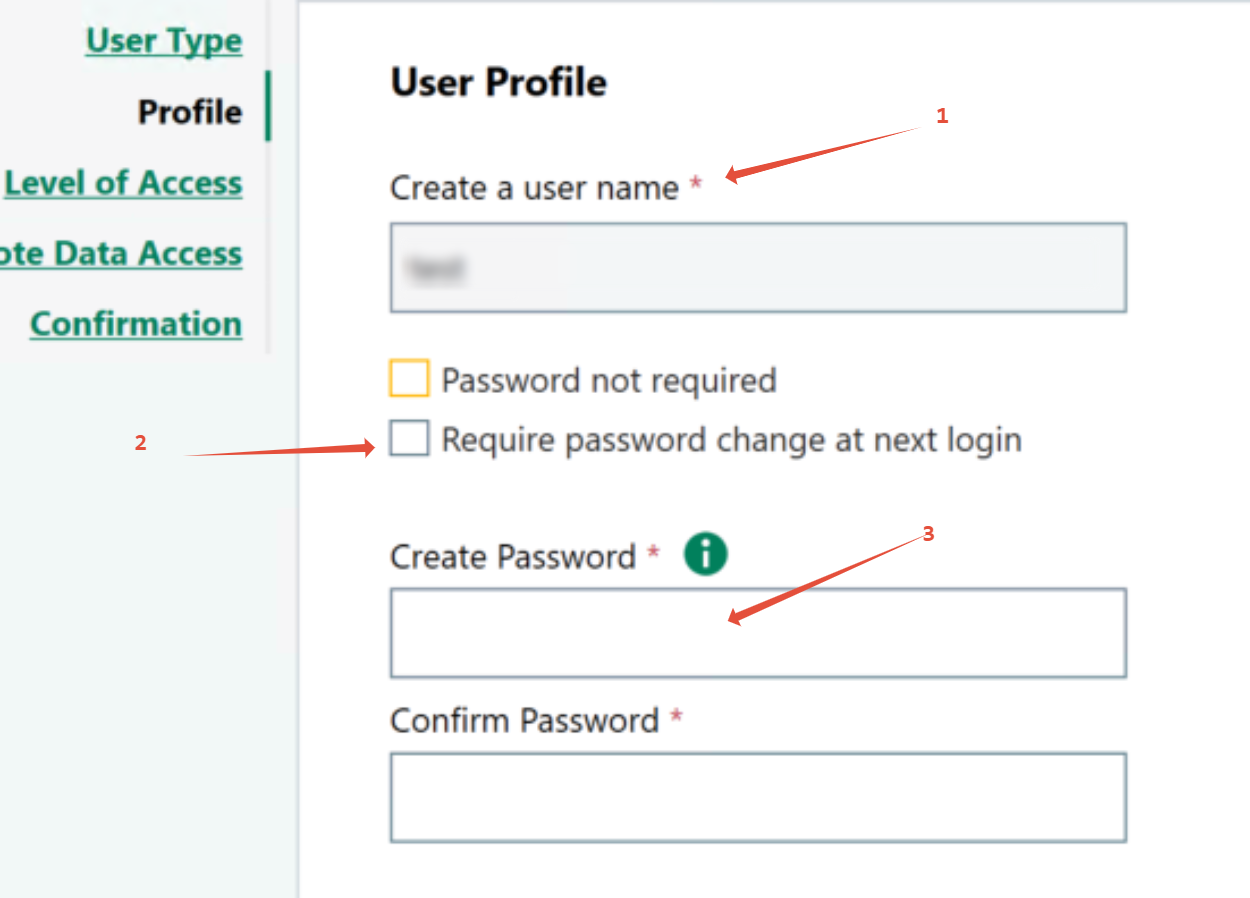Click into the Confirm Password field

pyautogui.click(x=758, y=797)
